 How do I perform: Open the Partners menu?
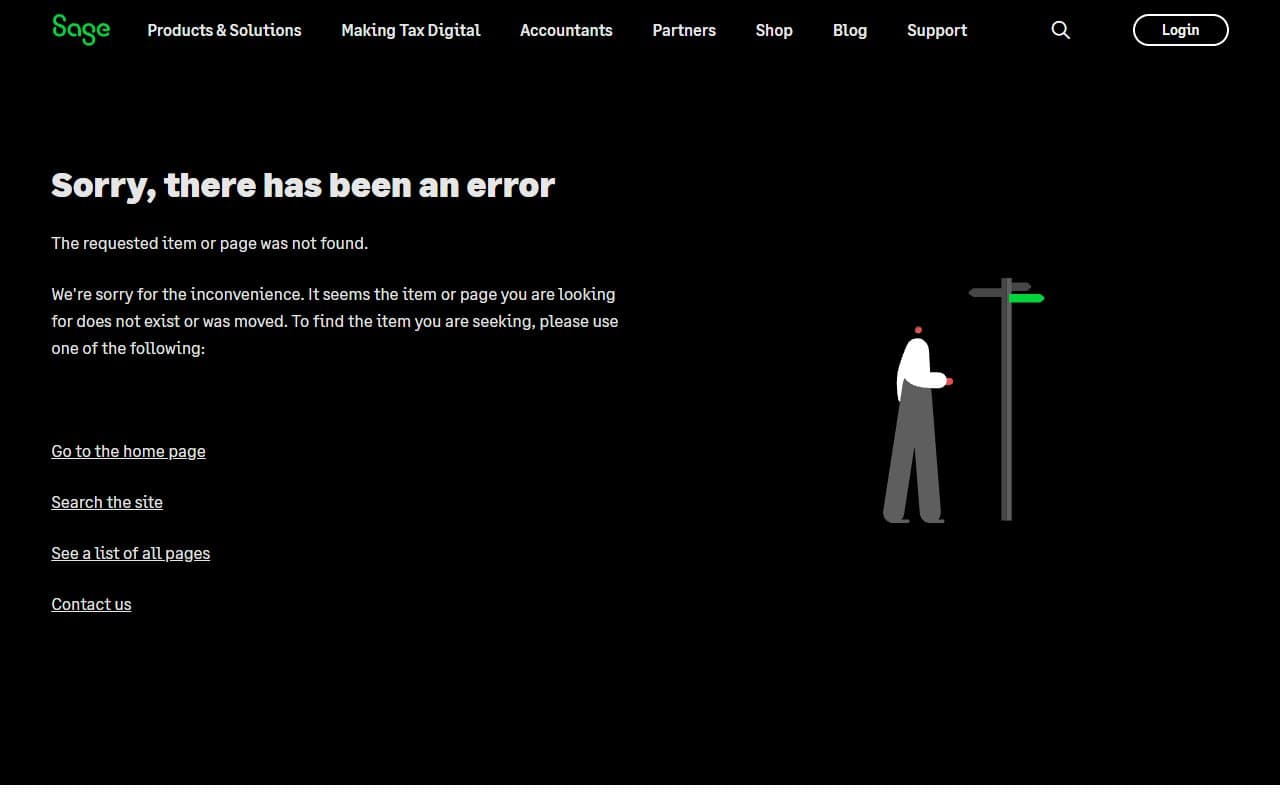[684, 30]
